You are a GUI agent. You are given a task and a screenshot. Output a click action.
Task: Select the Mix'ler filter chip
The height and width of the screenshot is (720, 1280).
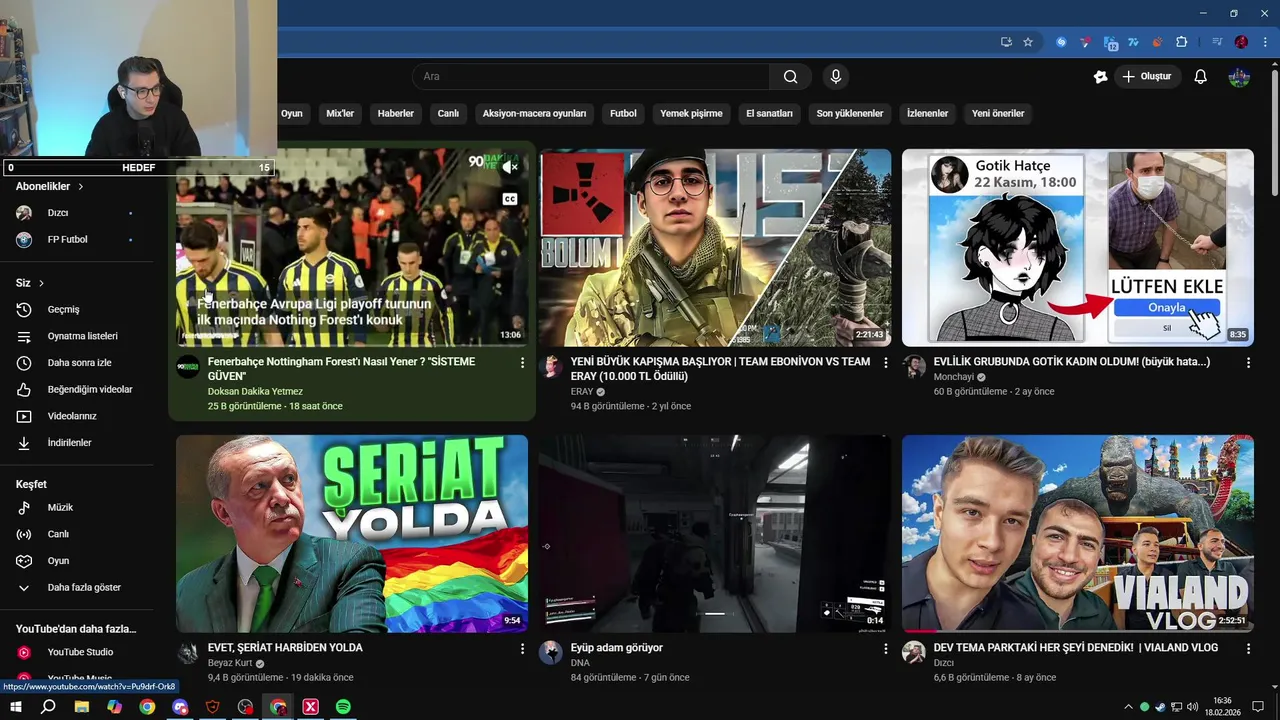340,114
